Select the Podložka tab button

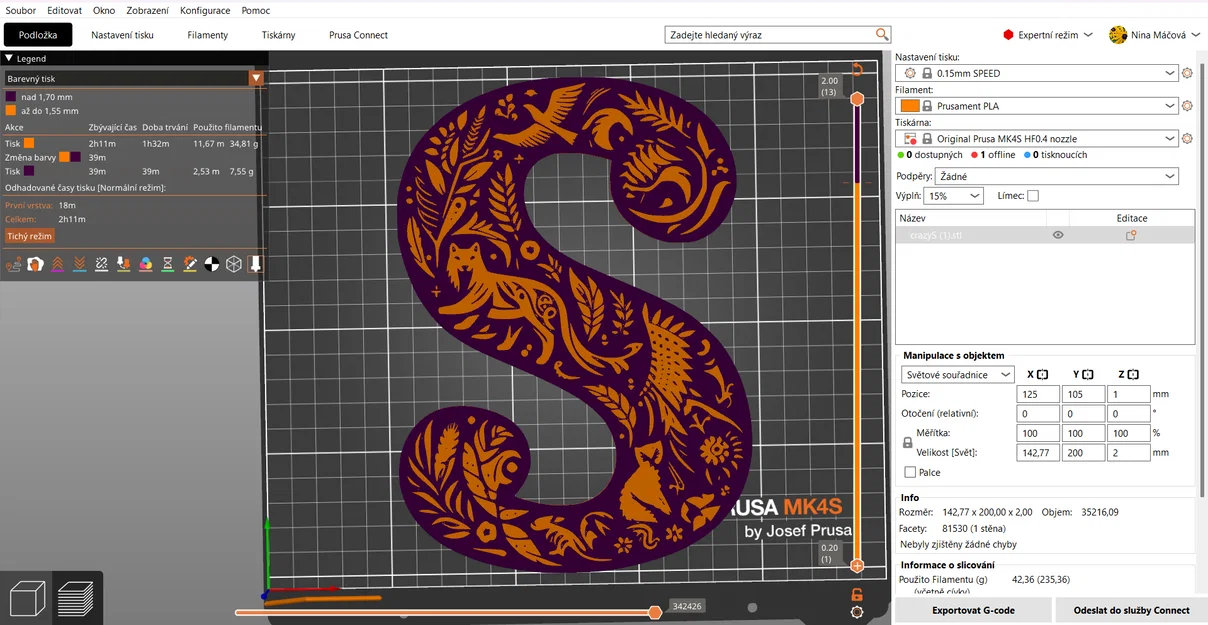tap(38, 35)
